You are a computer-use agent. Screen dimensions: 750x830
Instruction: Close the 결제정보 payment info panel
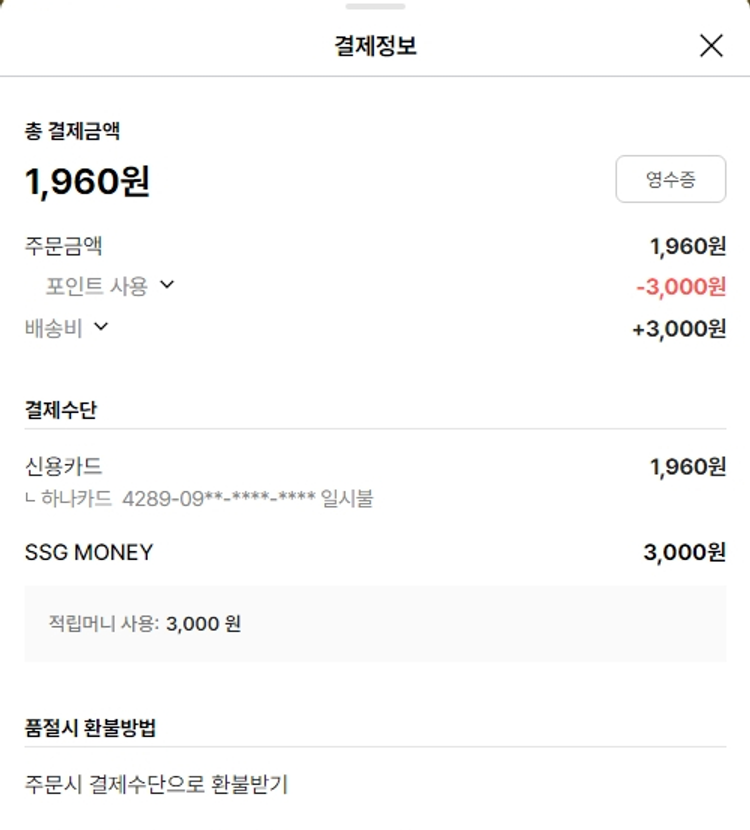tap(711, 46)
